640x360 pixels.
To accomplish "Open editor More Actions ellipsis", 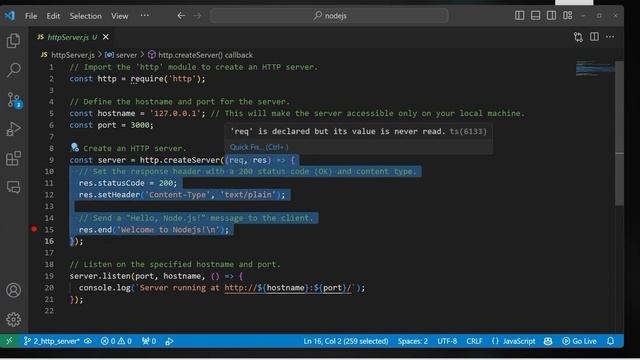I will coord(610,37).
